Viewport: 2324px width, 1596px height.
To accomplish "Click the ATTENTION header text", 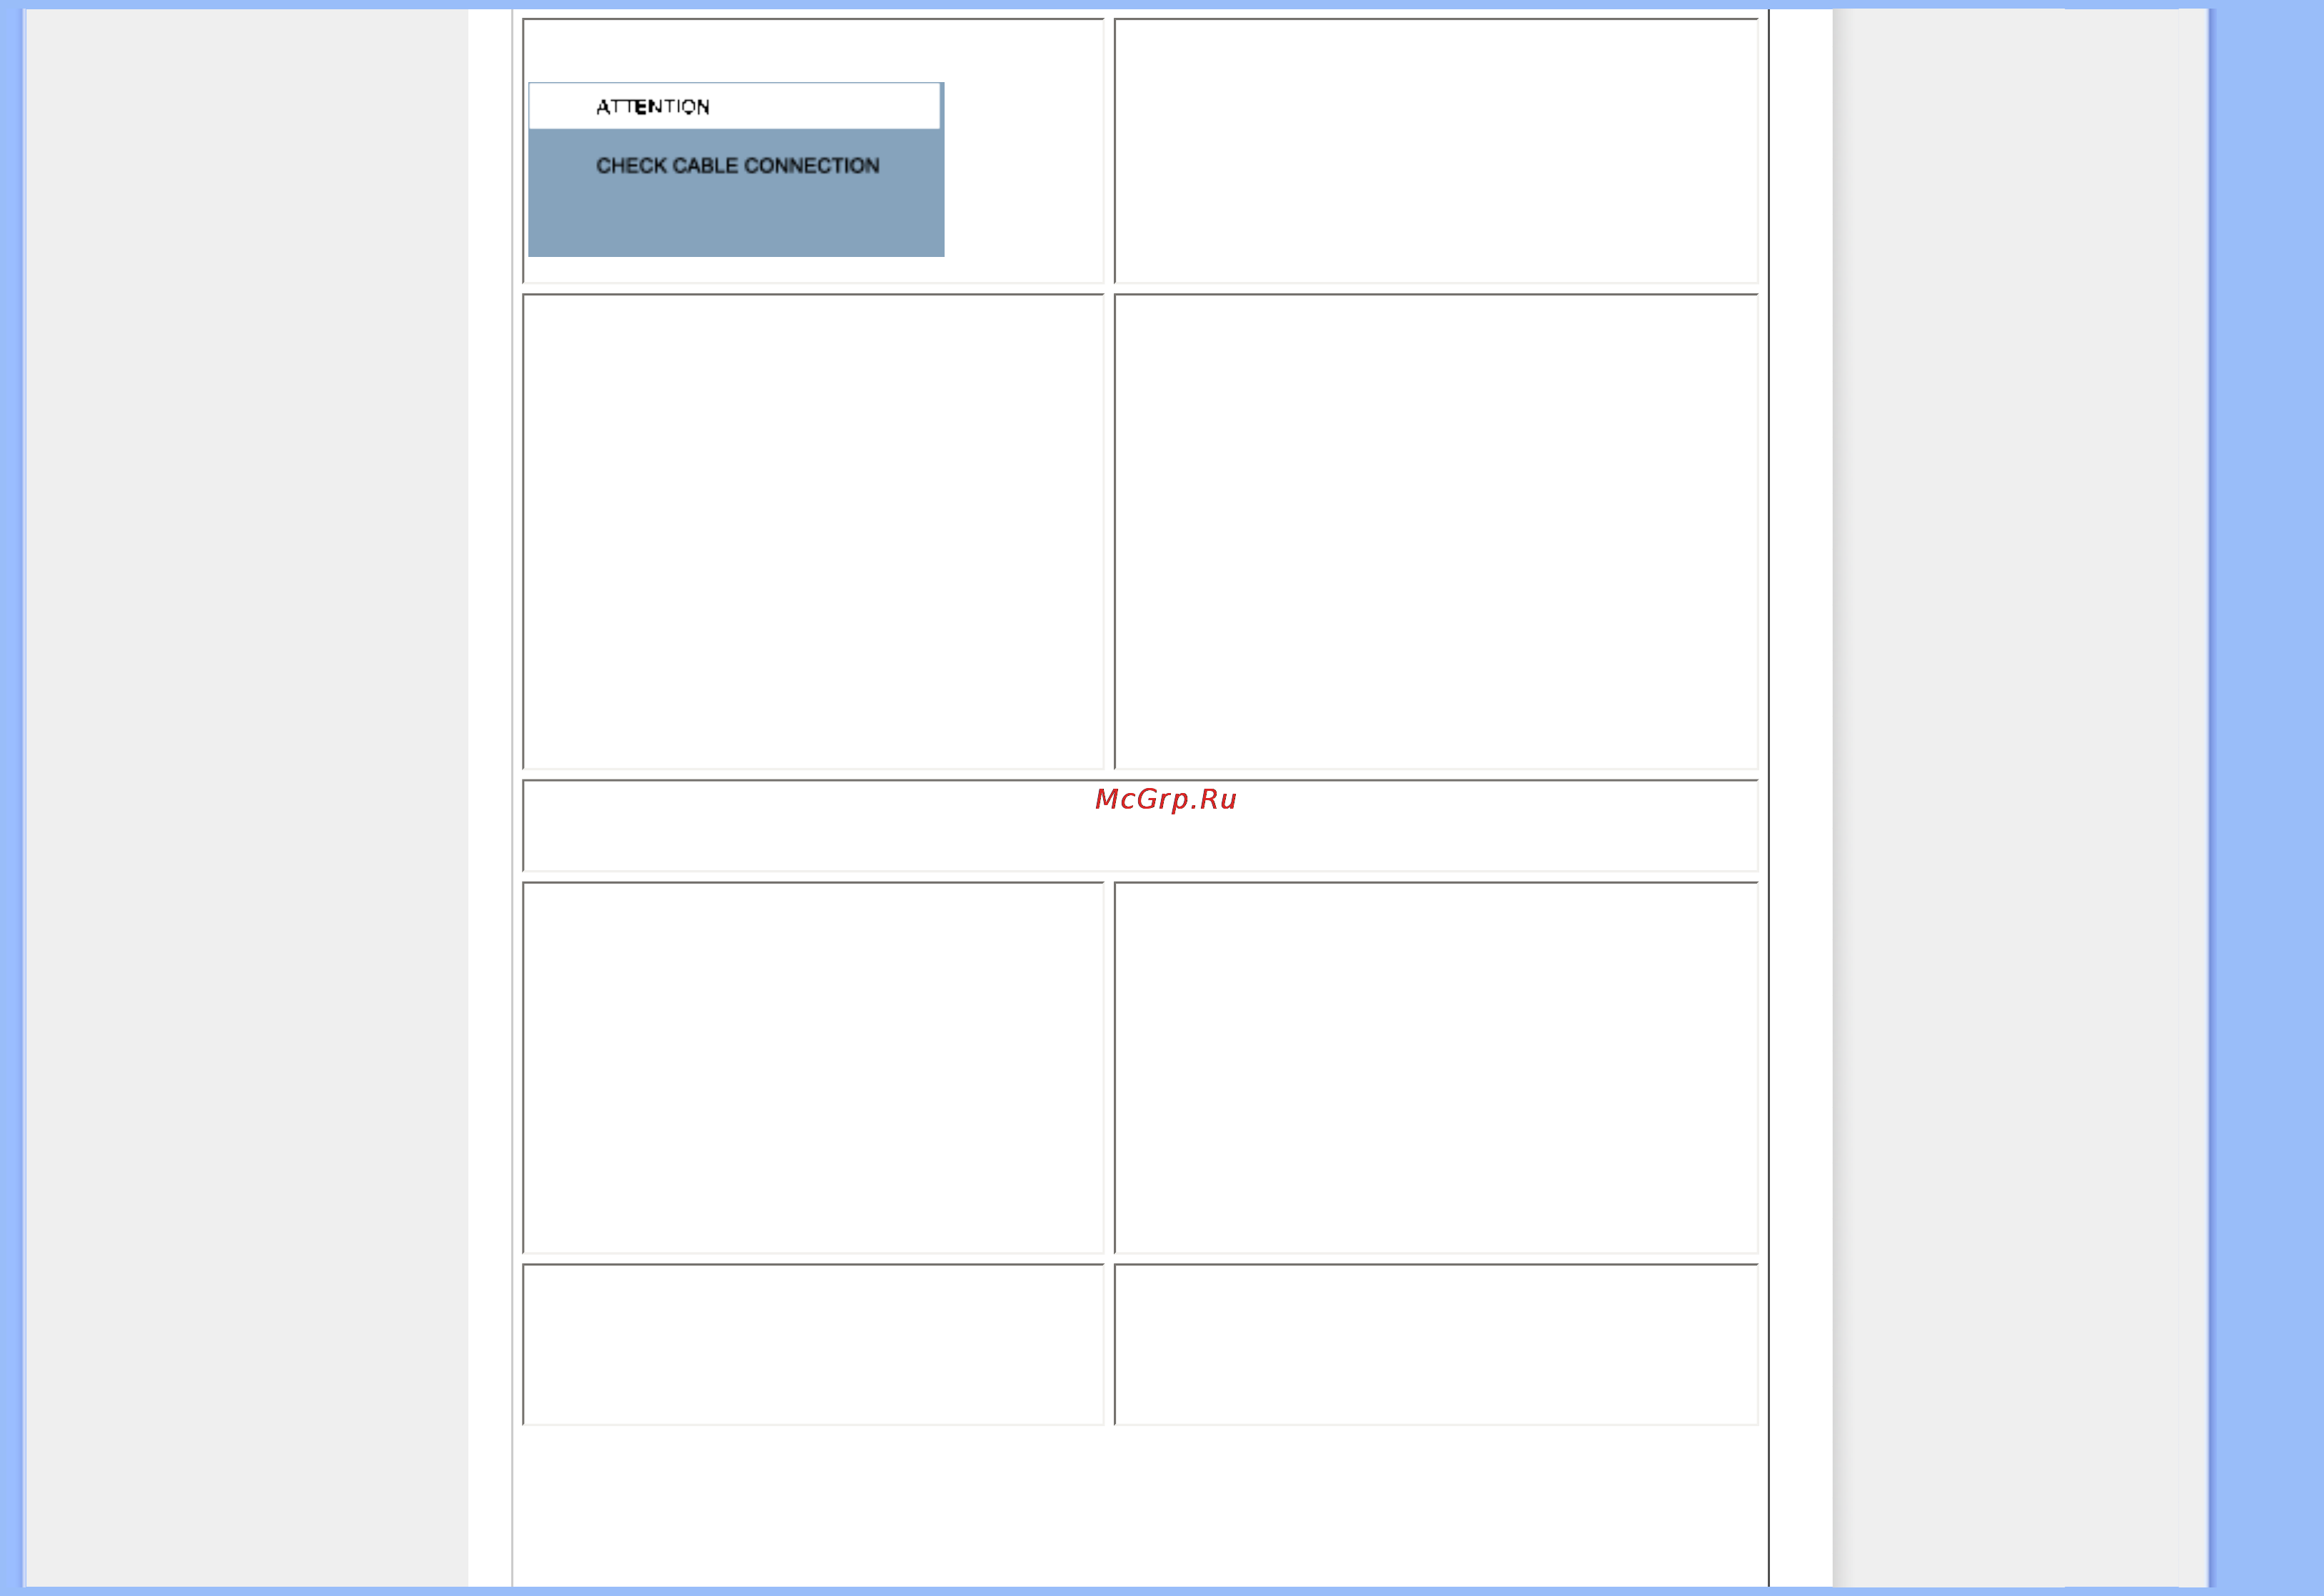I will click(x=653, y=107).
